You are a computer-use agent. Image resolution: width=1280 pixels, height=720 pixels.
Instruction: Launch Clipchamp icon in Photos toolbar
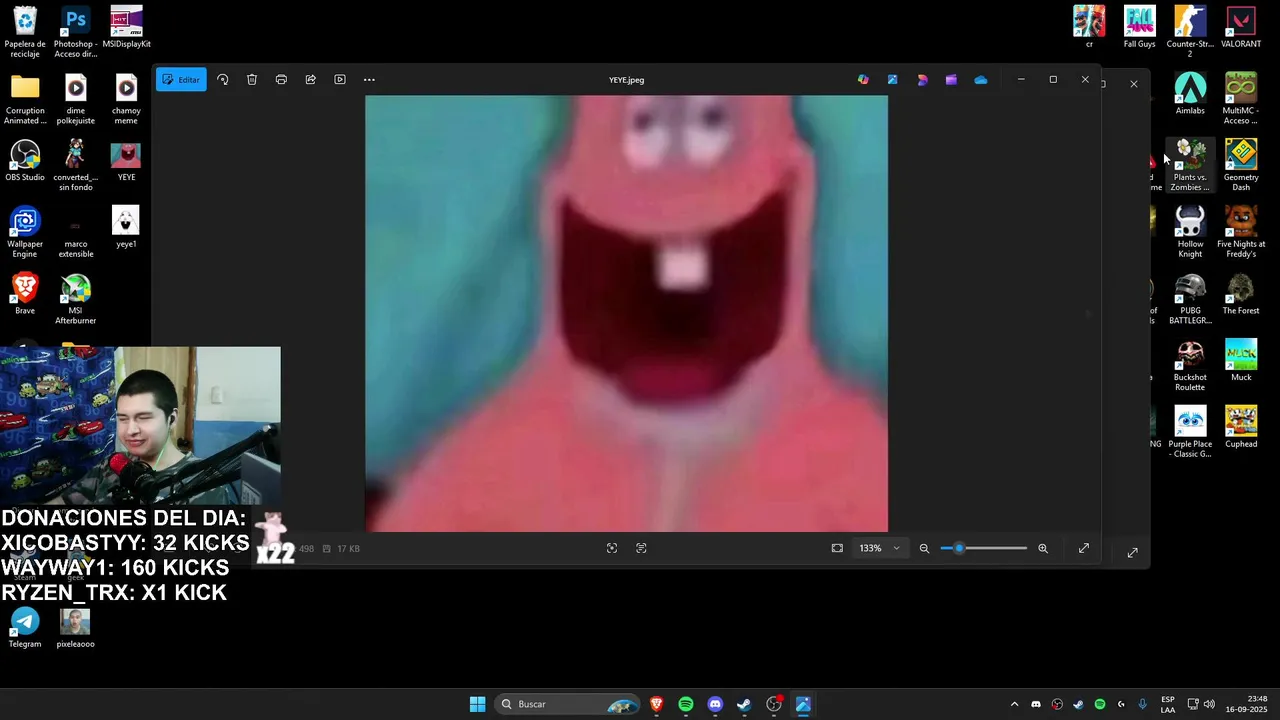click(922, 80)
